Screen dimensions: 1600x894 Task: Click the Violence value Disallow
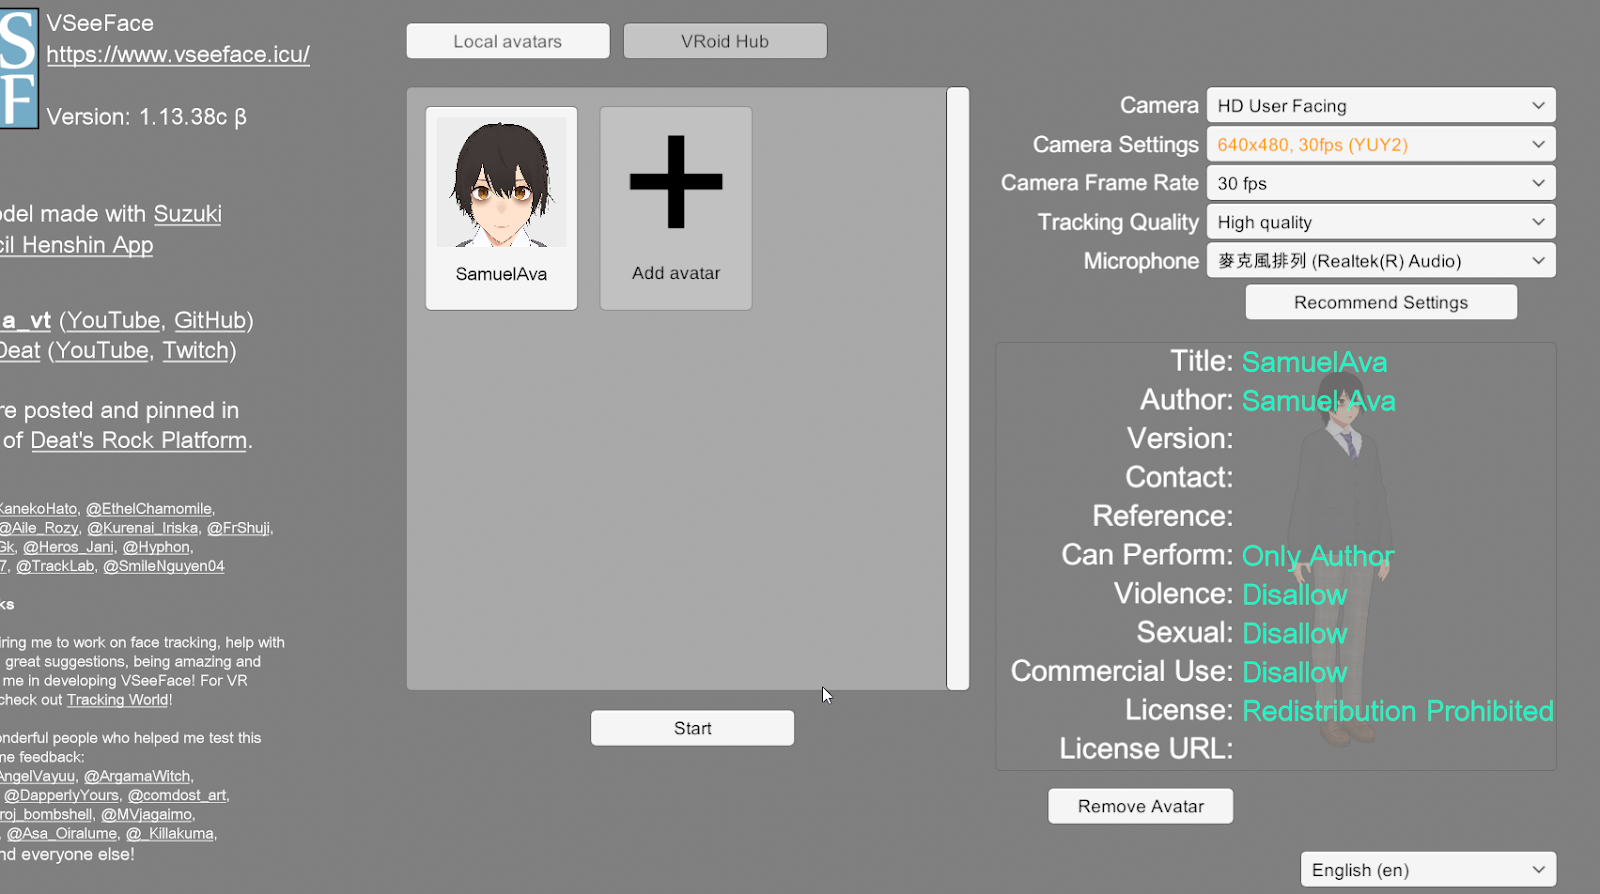[x=1294, y=595]
